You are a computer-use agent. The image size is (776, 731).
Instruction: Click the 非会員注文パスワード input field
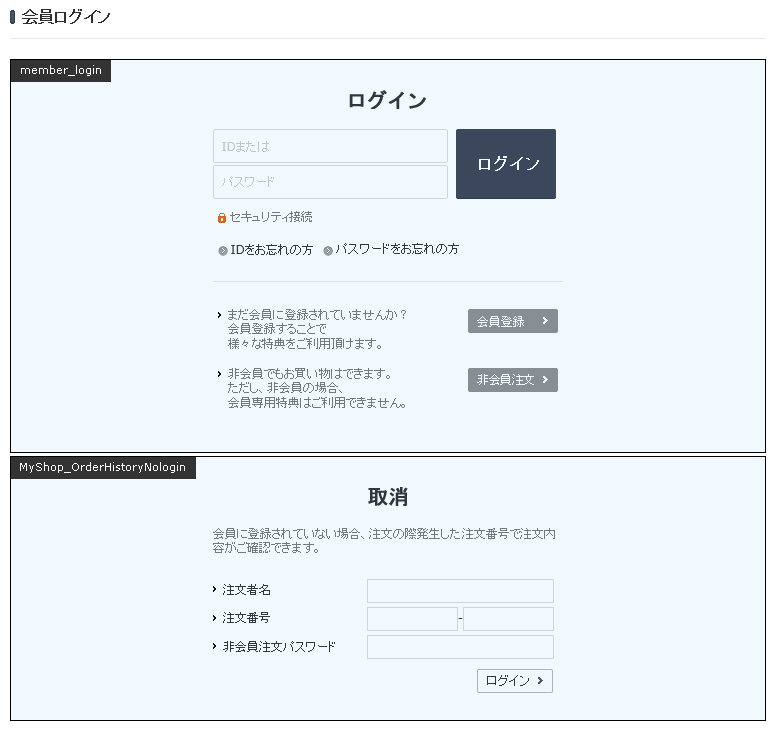click(x=460, y=647)
